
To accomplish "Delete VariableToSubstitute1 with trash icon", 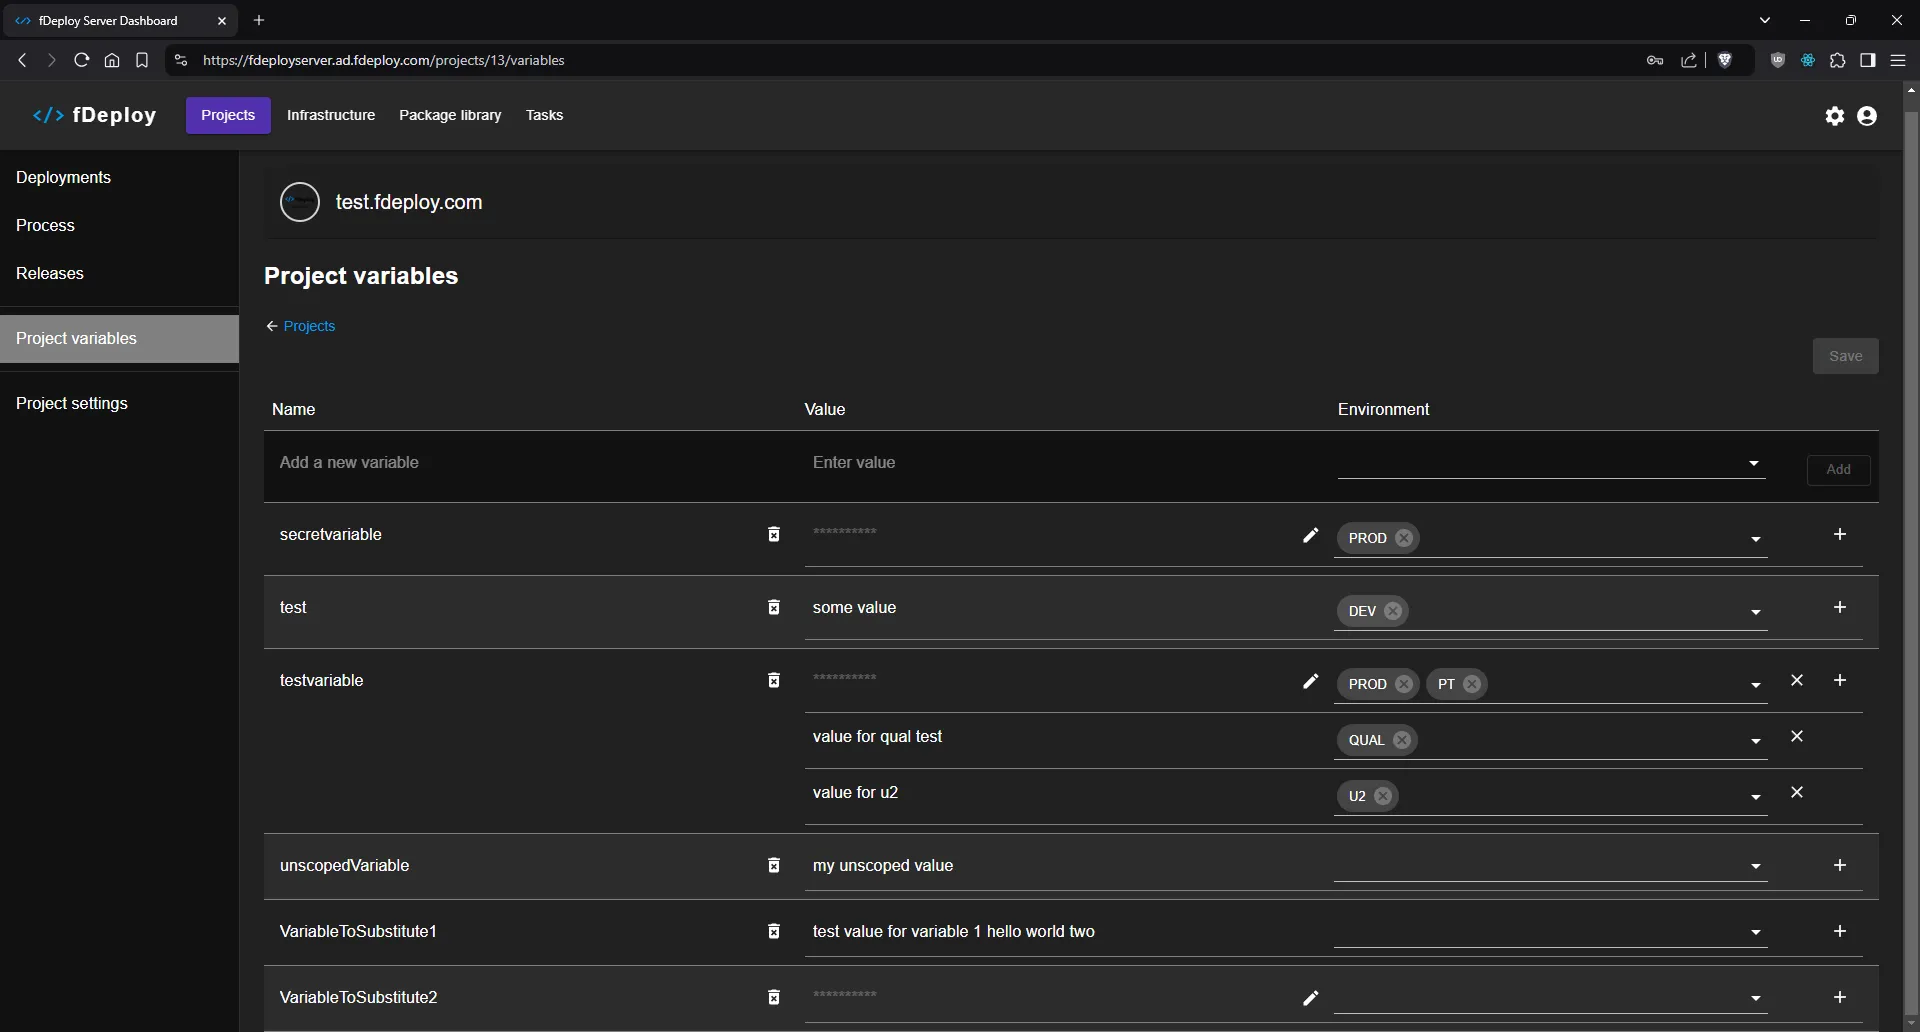I will (x=774, y=931).
